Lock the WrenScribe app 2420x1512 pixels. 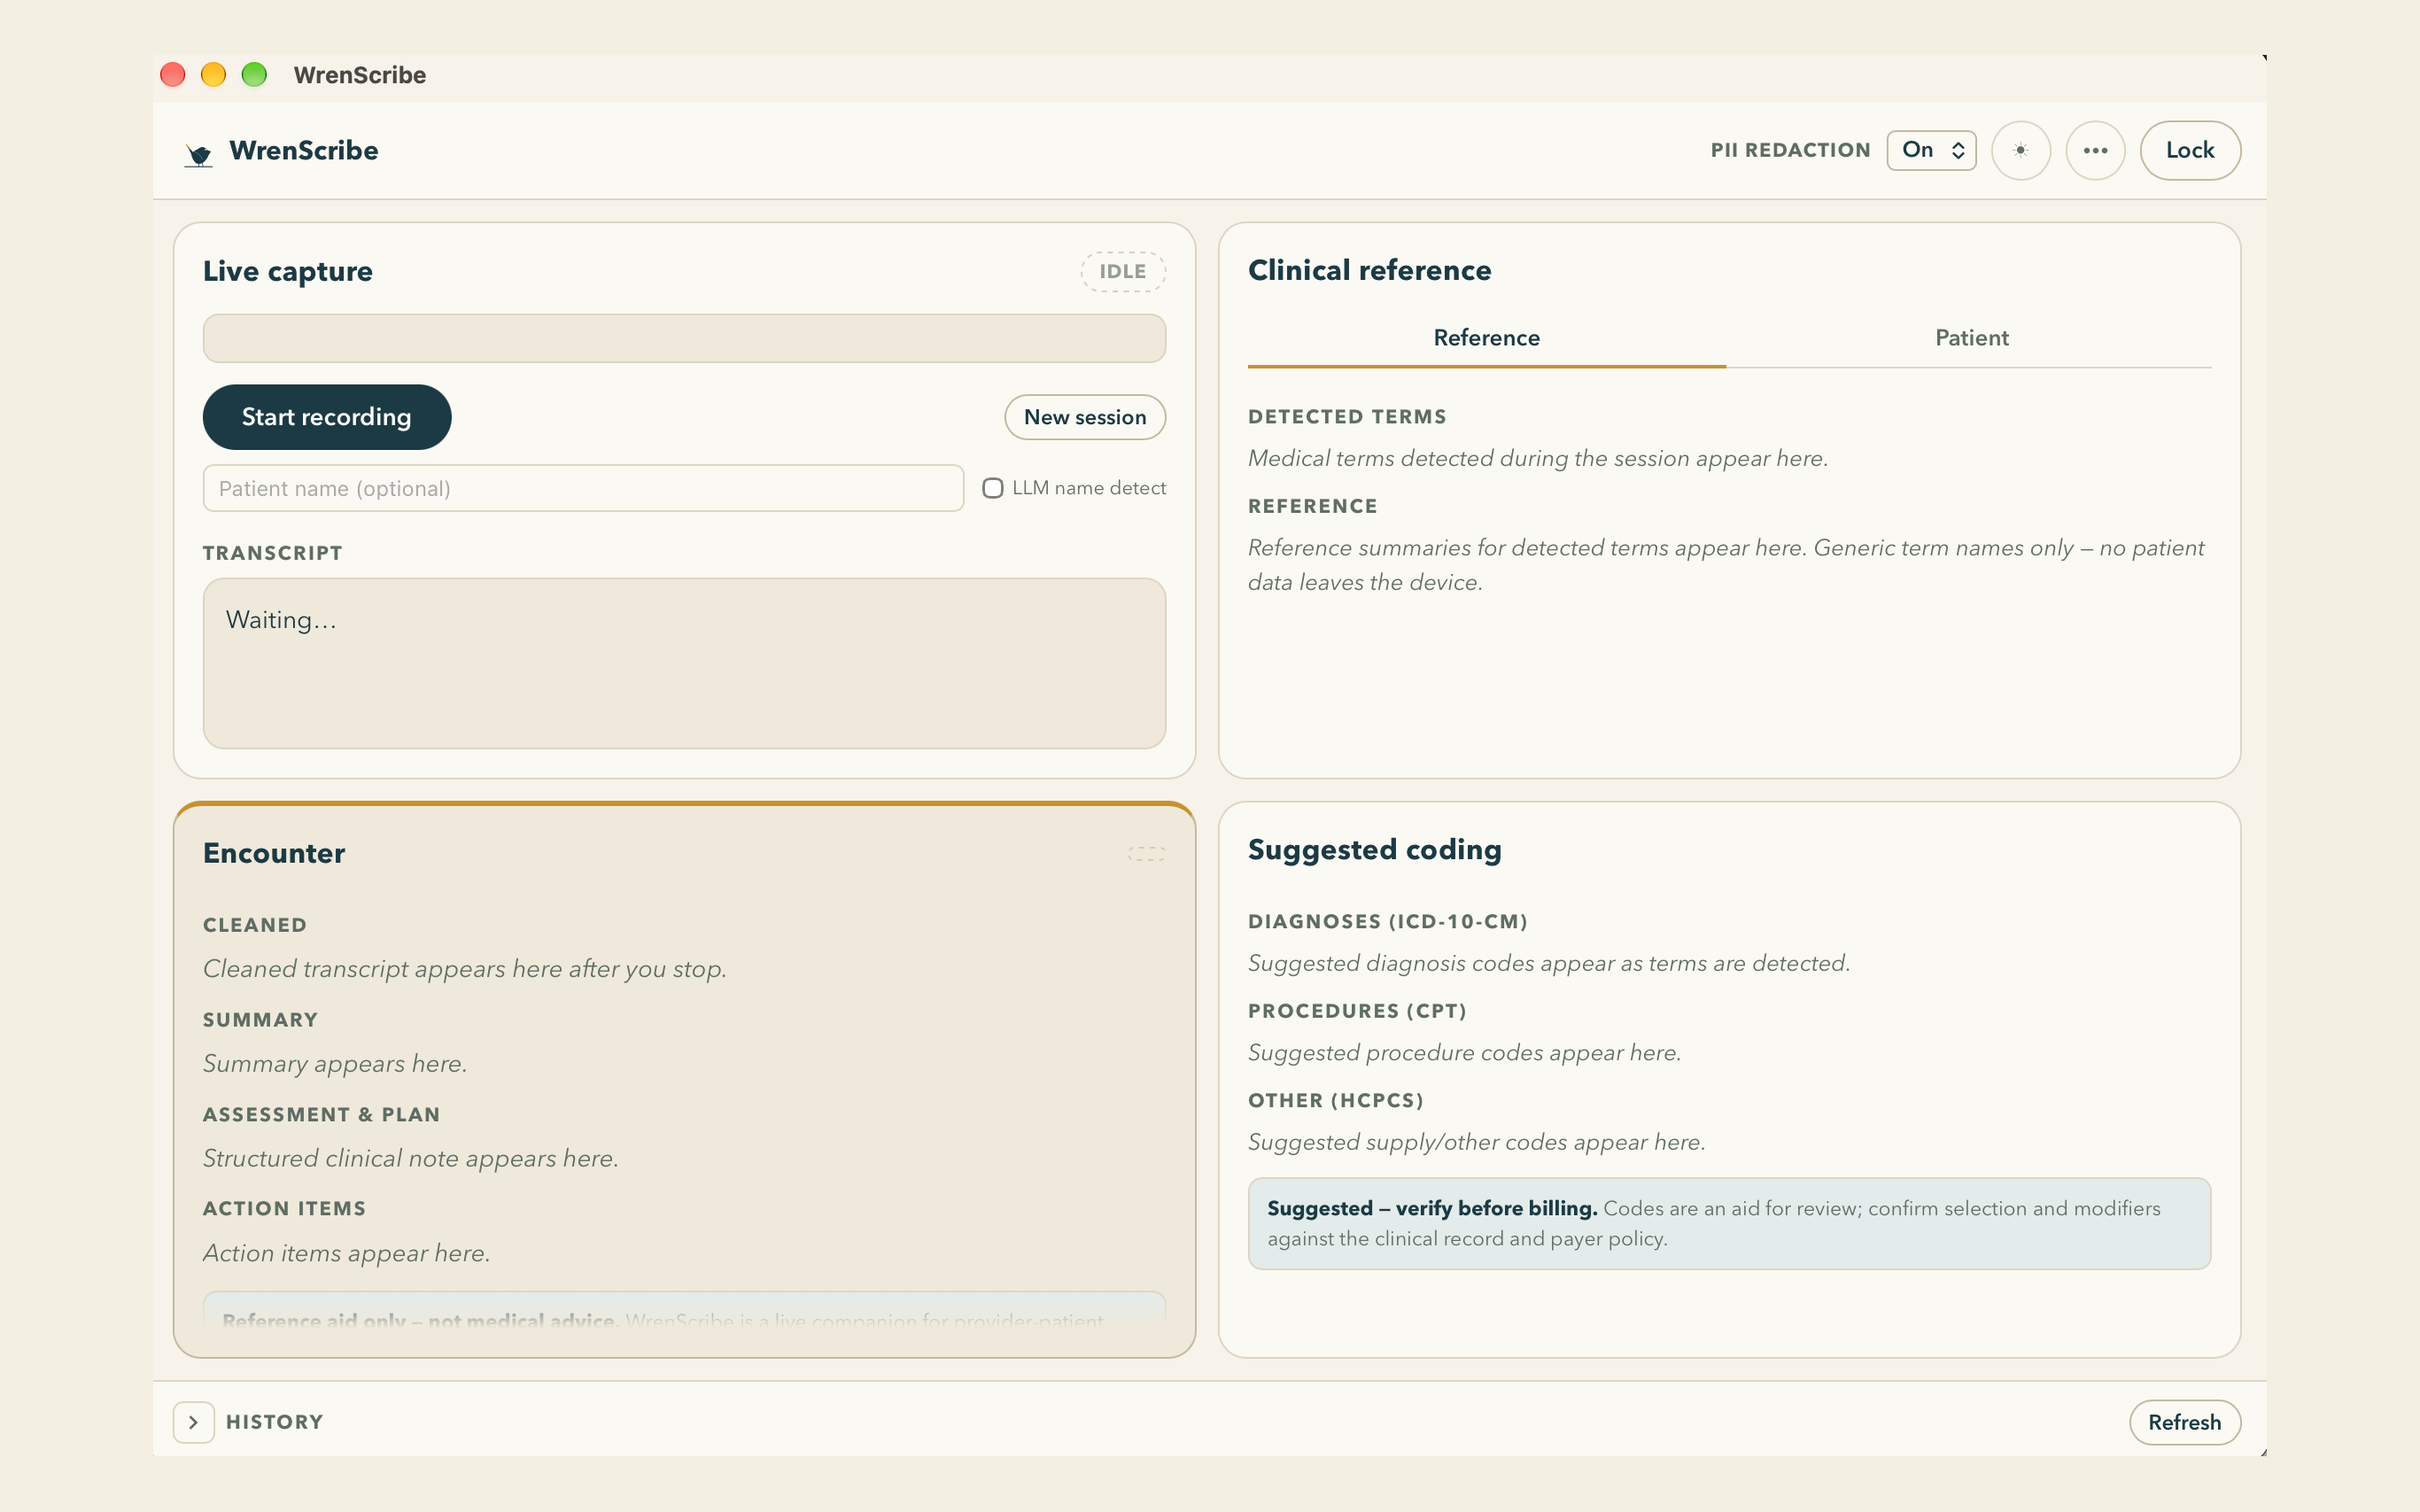click(x=2190, y=151)
